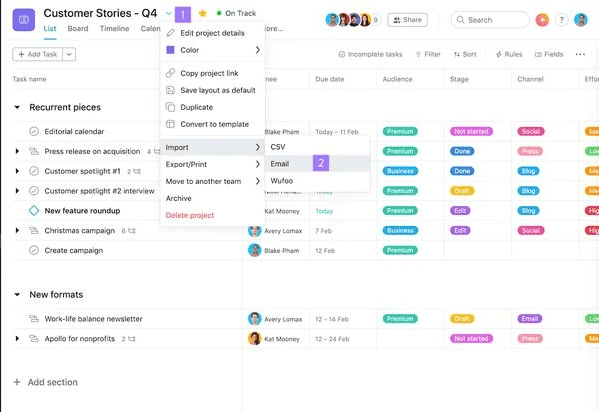
Task: Click the Share button
Action: [x=407, y=20]
